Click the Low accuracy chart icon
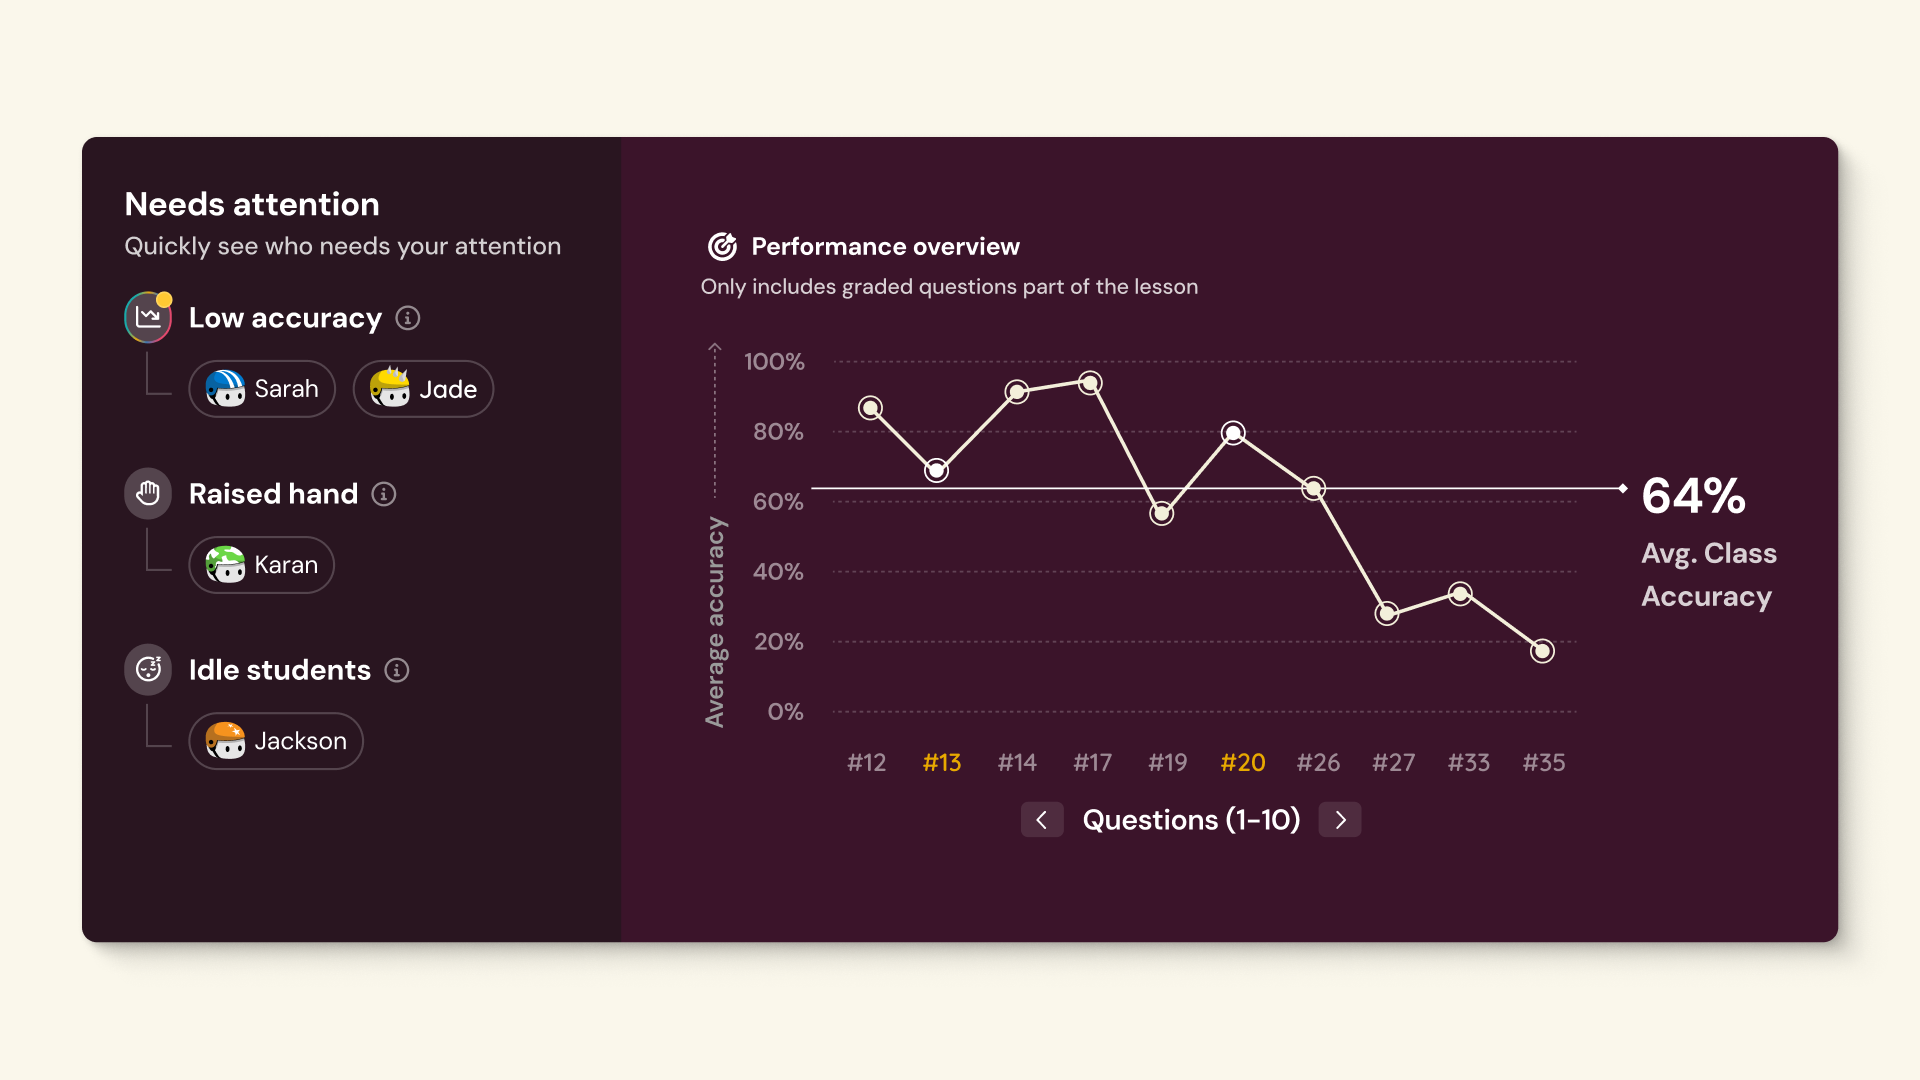The image size is (1920, 1080). 148,318
